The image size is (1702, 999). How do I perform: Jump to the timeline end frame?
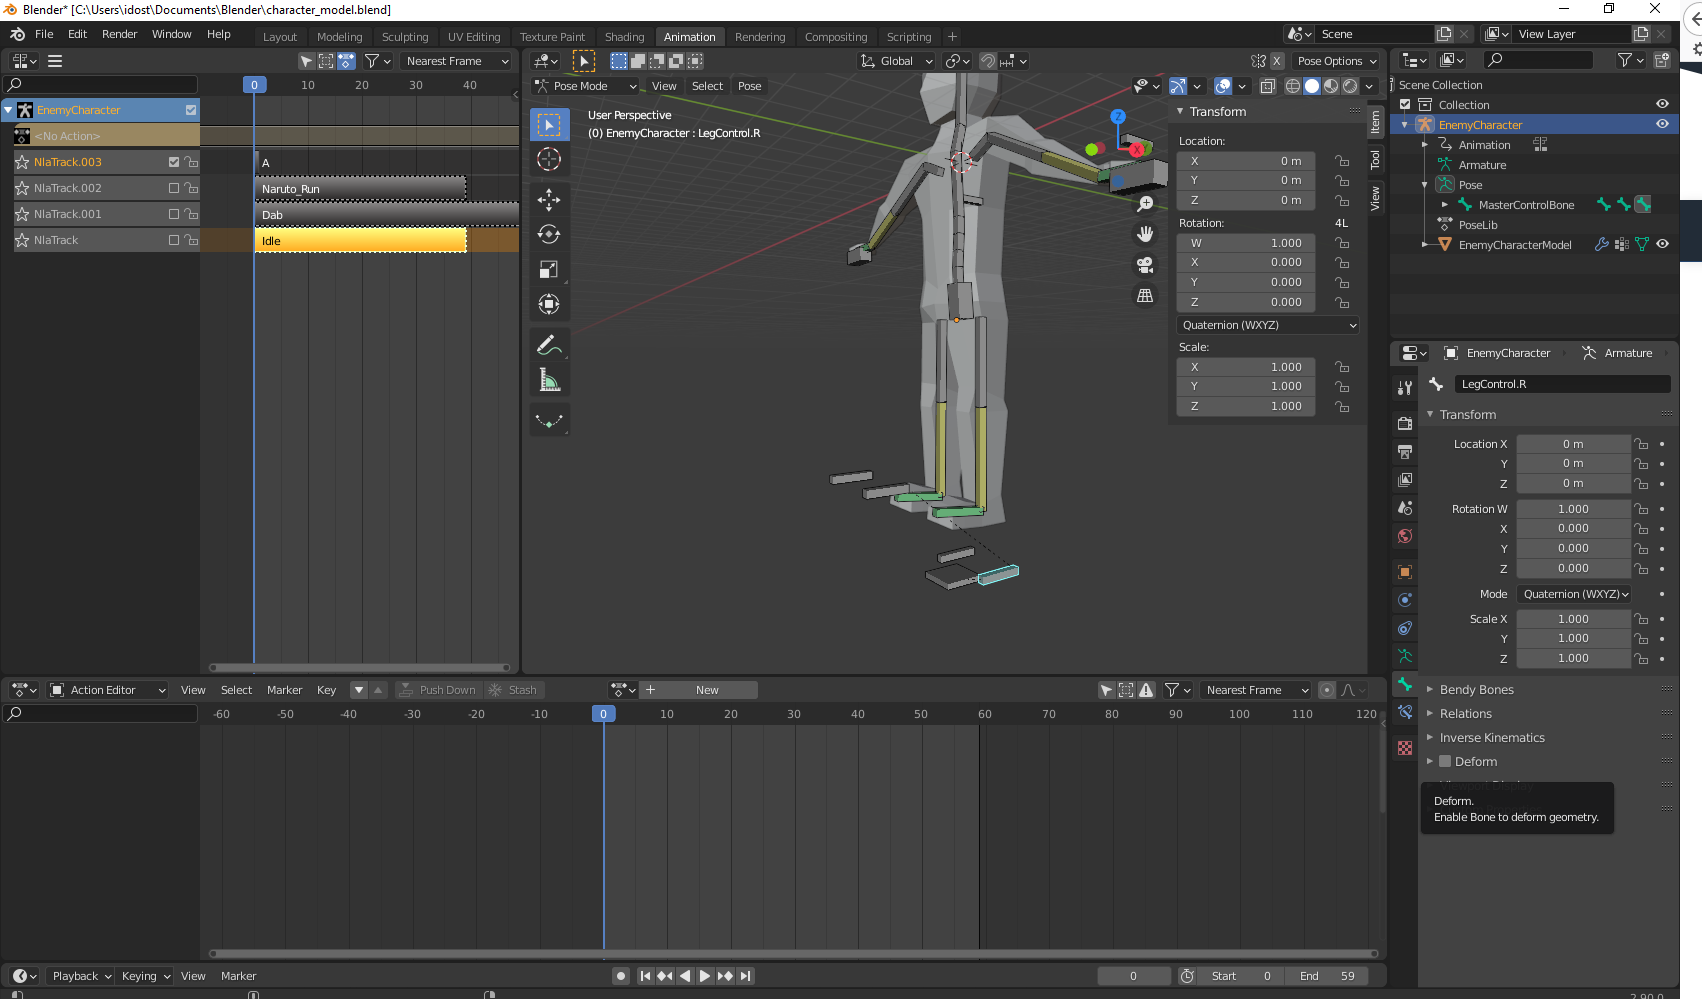coord(745,976)
